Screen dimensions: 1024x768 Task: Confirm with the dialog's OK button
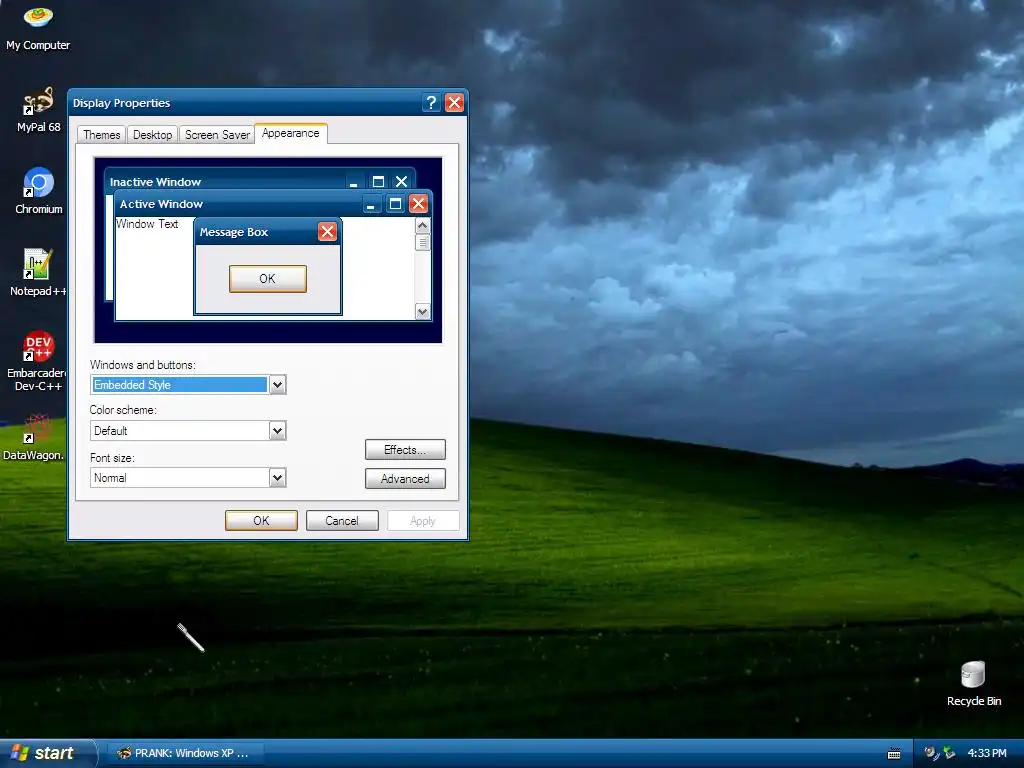(x=261, y=520)
